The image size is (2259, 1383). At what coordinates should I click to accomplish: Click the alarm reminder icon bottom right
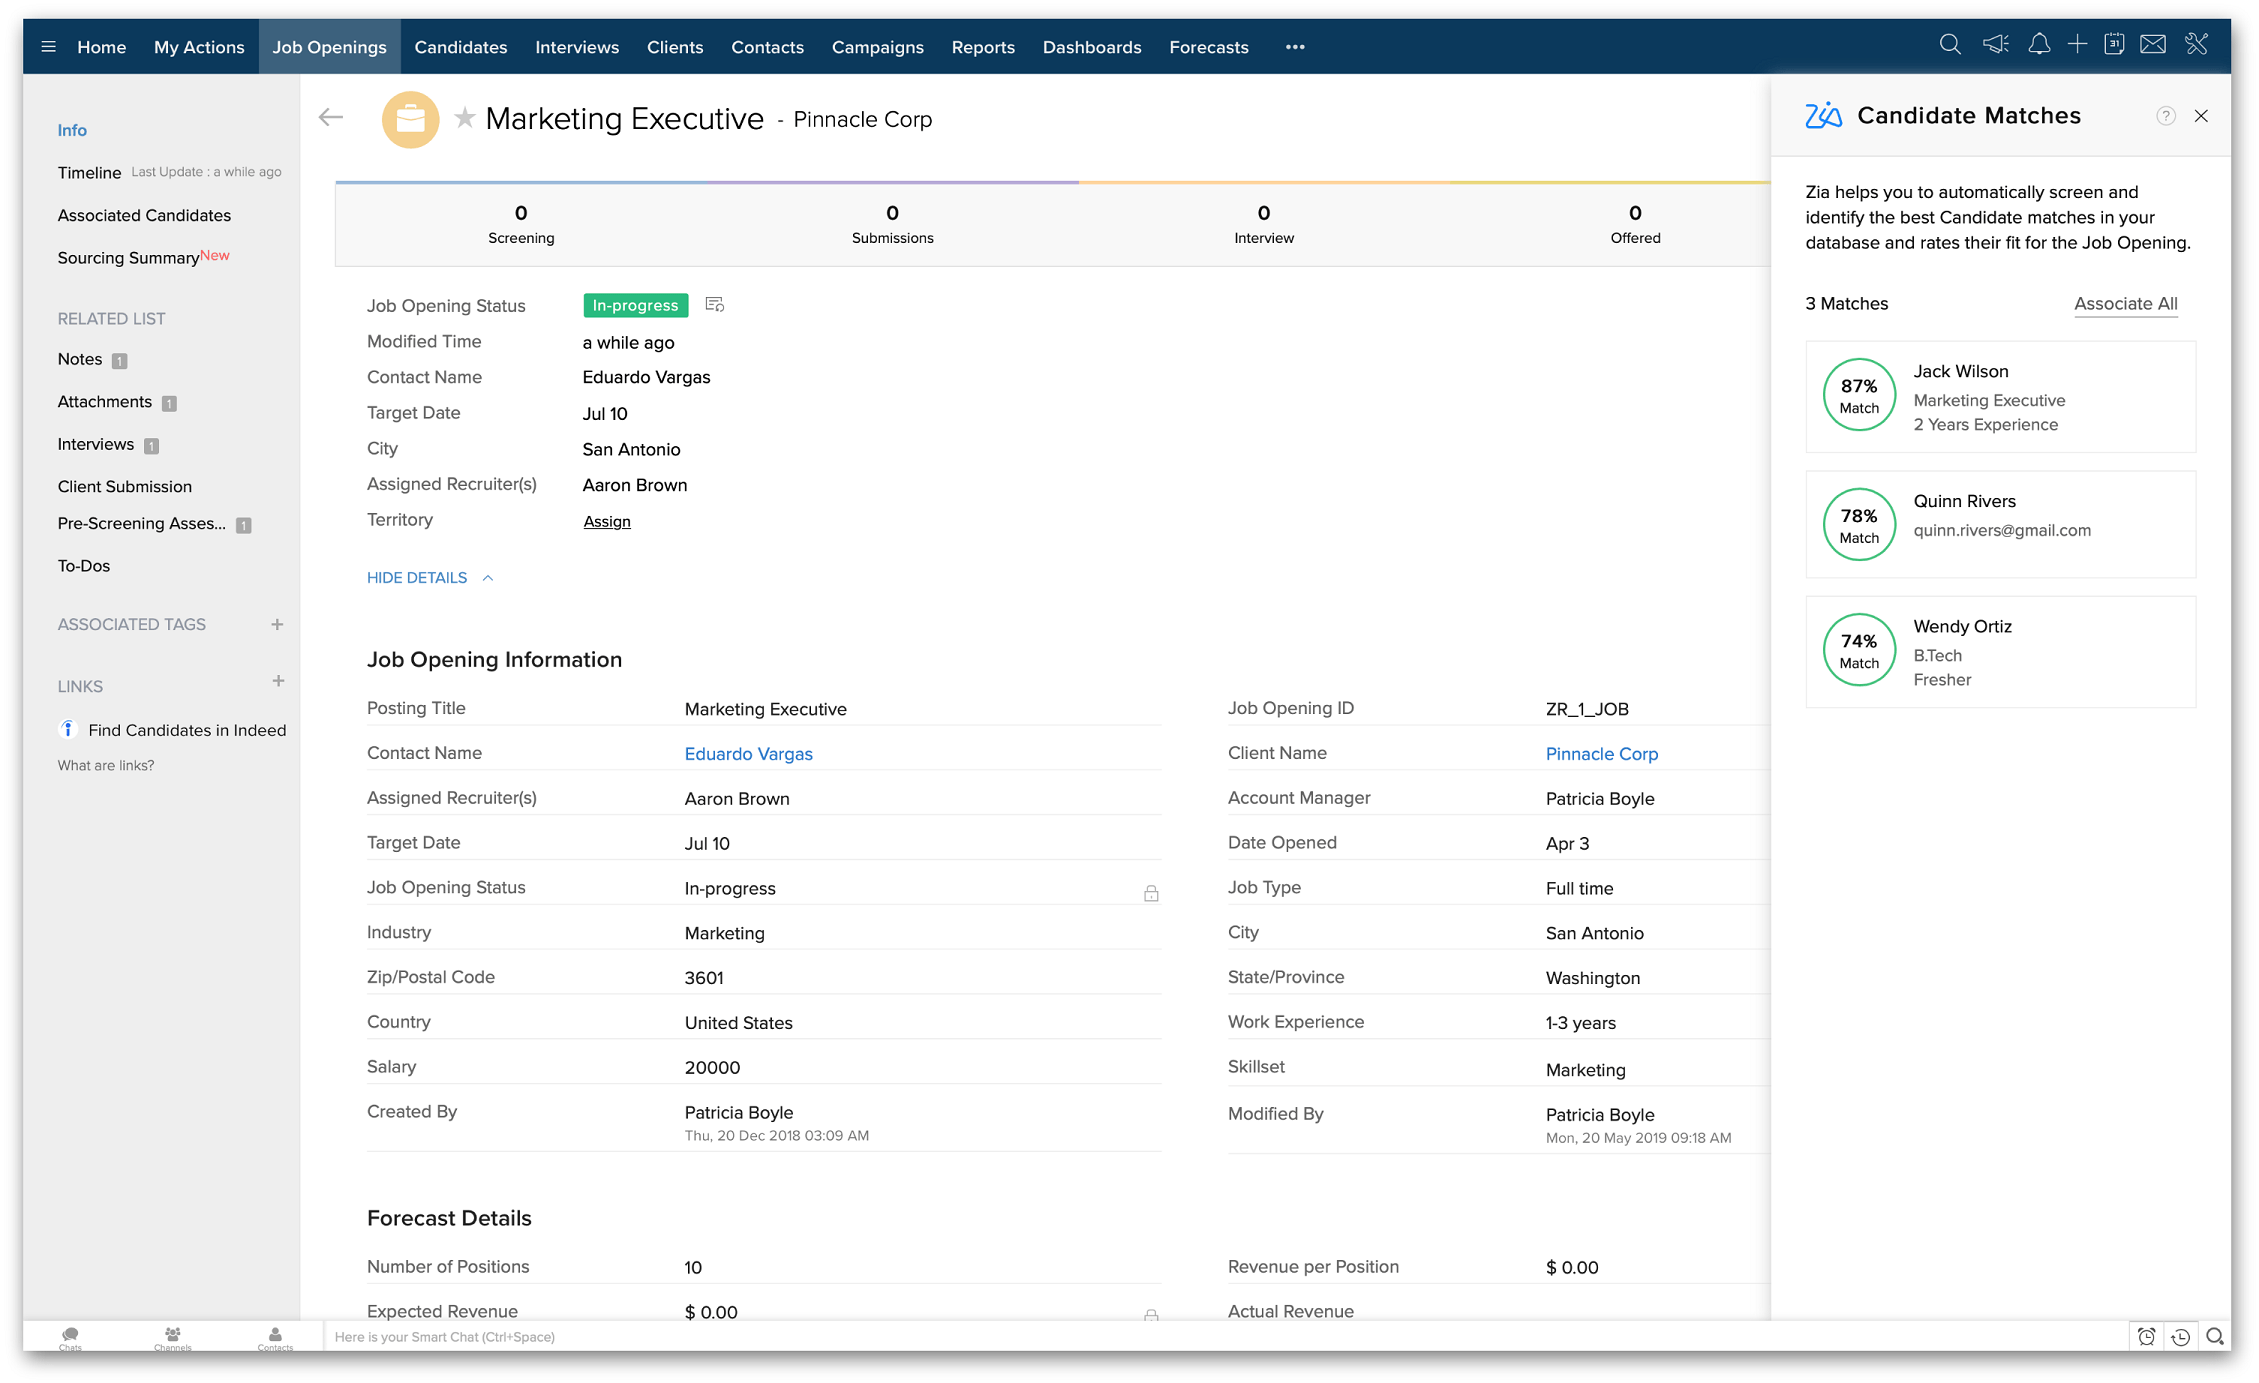(2146, 1336)
